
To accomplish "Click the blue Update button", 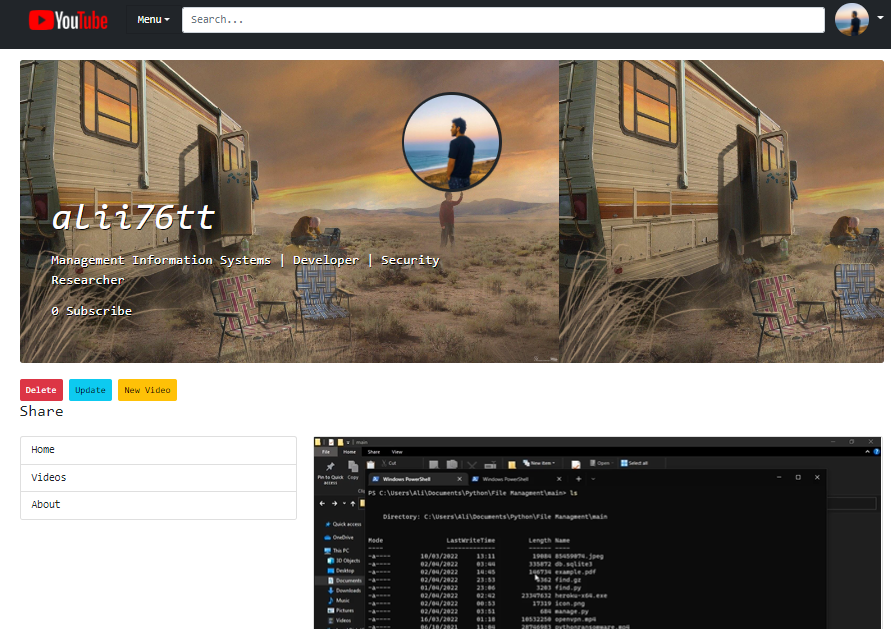I will (x=90, y=390).
